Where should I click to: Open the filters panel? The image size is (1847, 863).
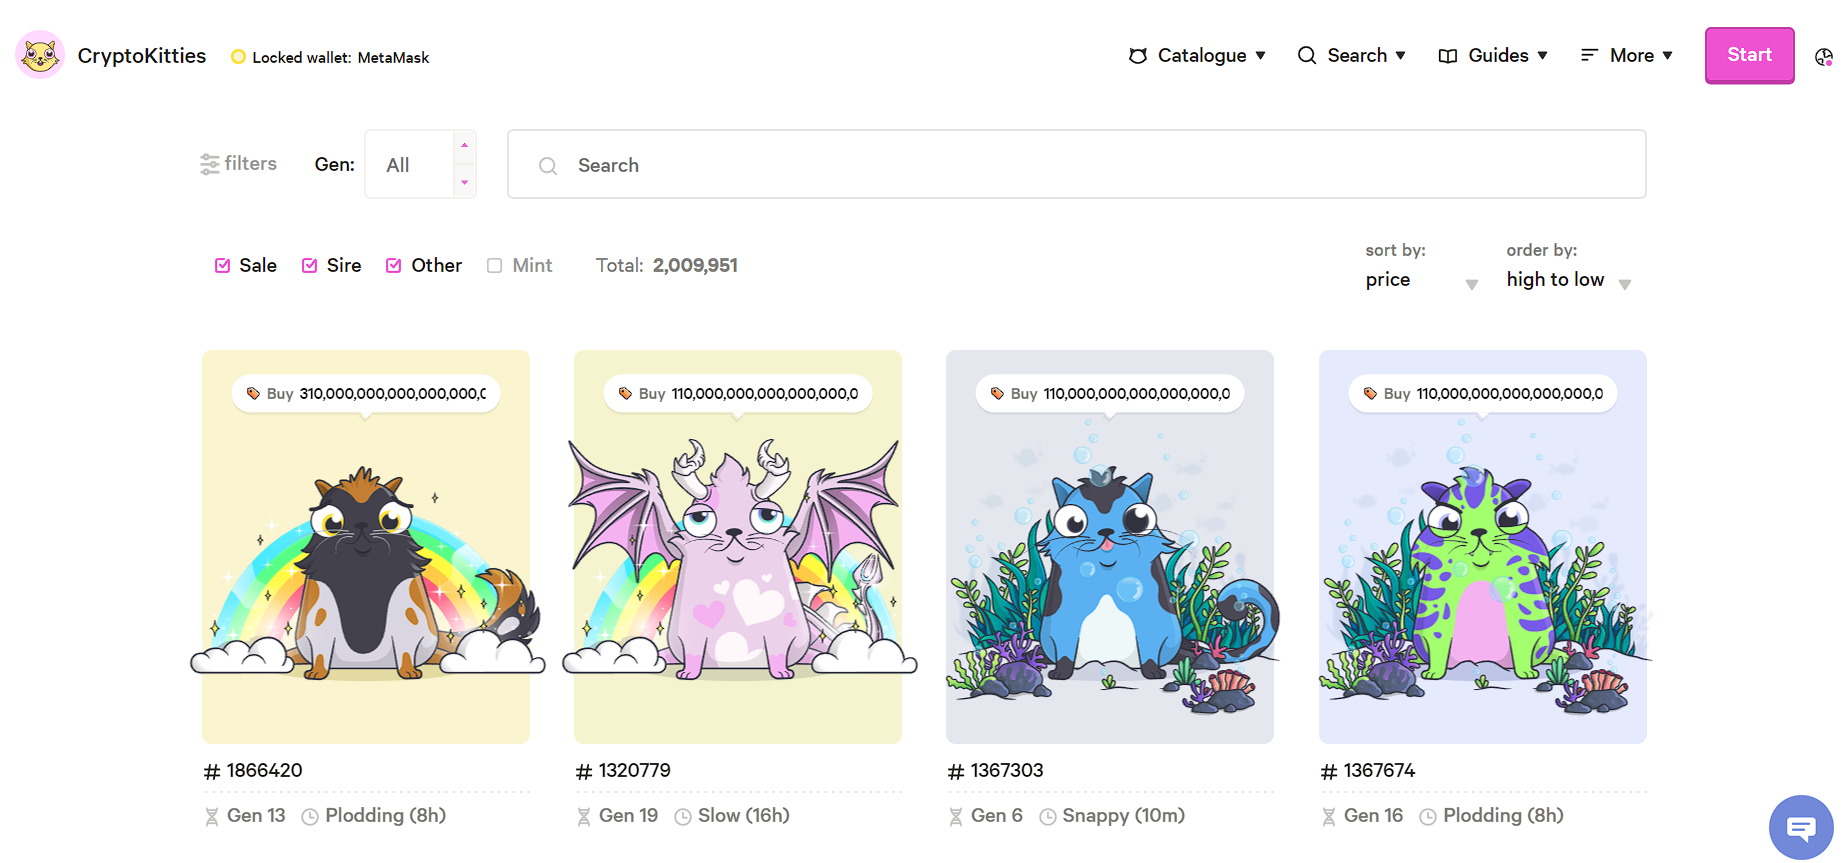point(238,163)
